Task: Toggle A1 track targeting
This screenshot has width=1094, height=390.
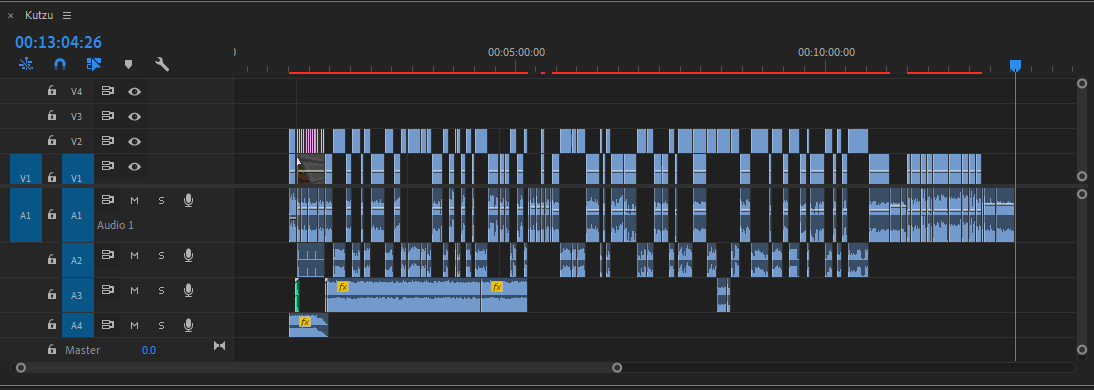Action: [x=77, y=216]
